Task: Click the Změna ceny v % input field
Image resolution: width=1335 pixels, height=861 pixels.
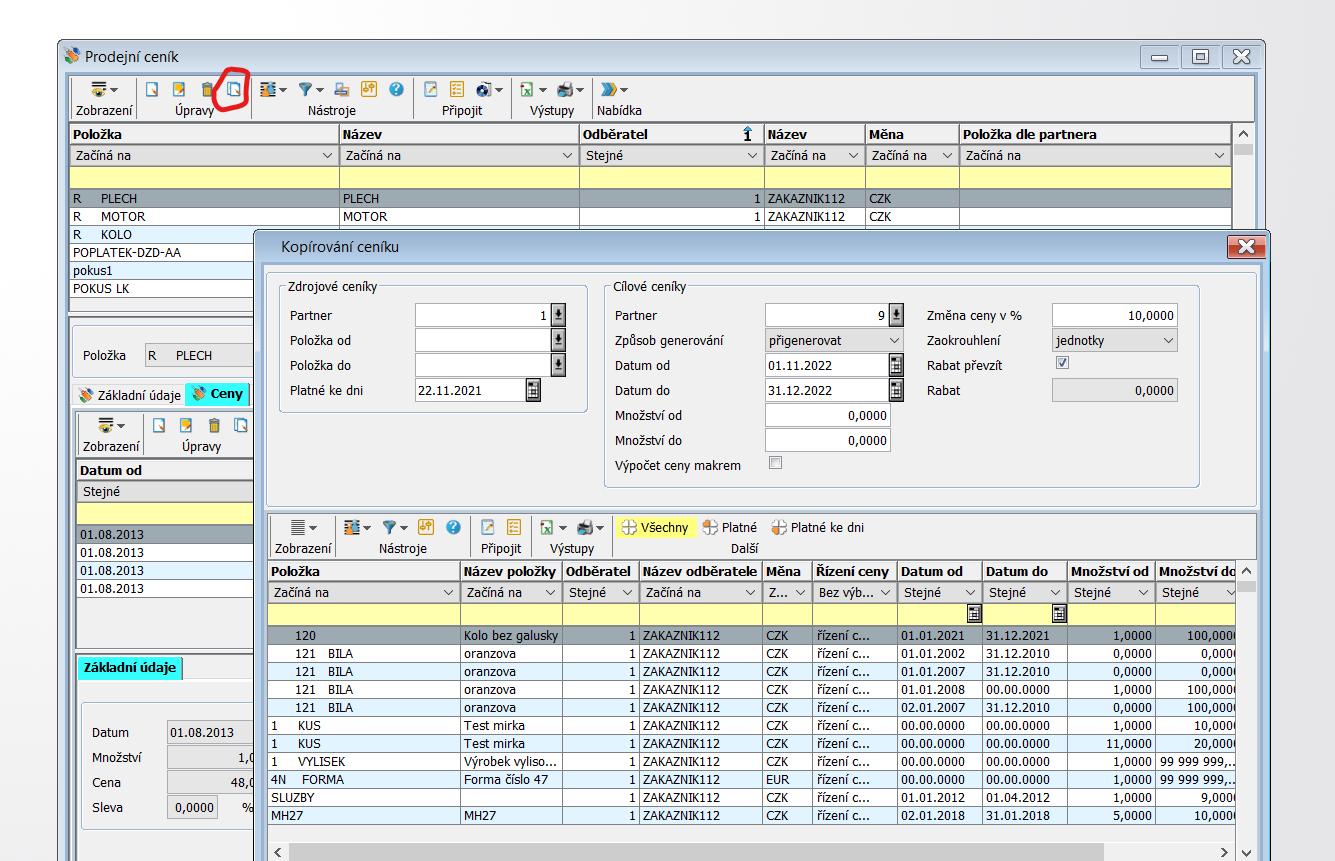Action: pos(1114,316)
